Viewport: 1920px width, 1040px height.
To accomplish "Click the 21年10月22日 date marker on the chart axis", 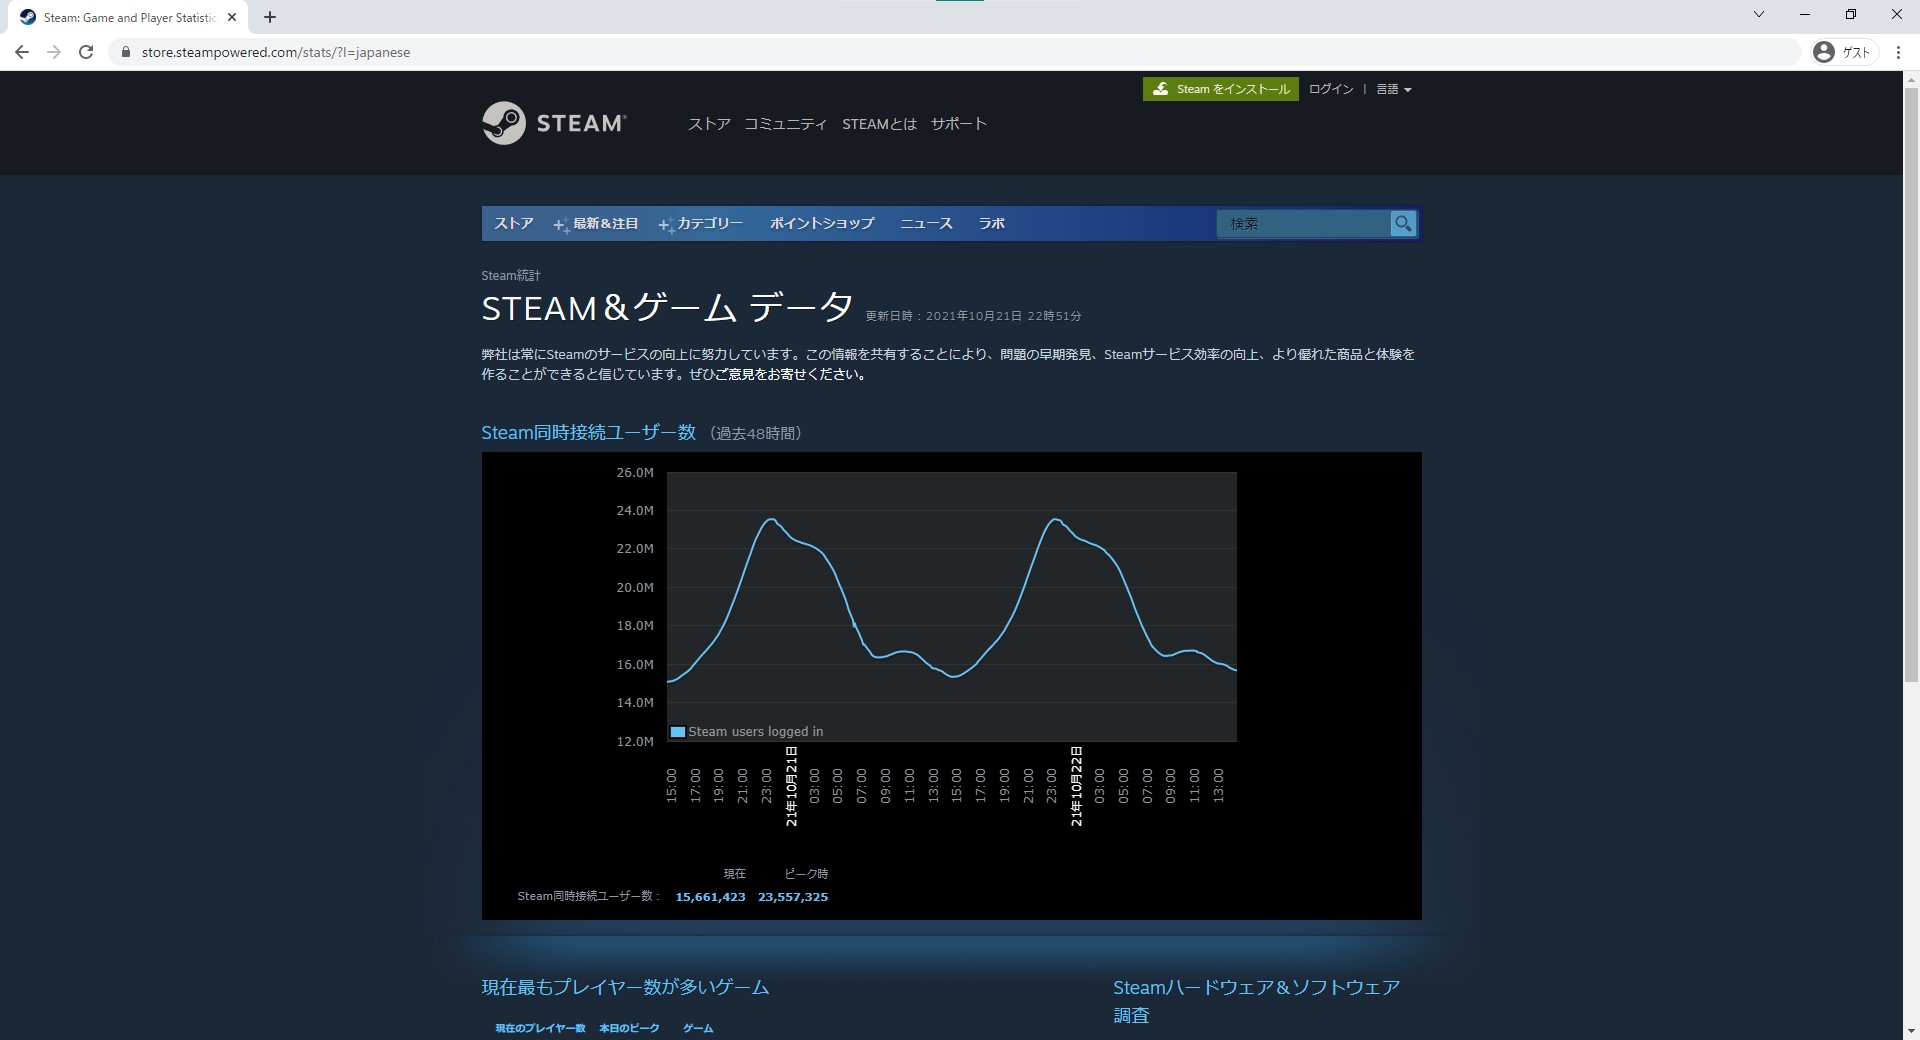I will (x=1076, y=786).
